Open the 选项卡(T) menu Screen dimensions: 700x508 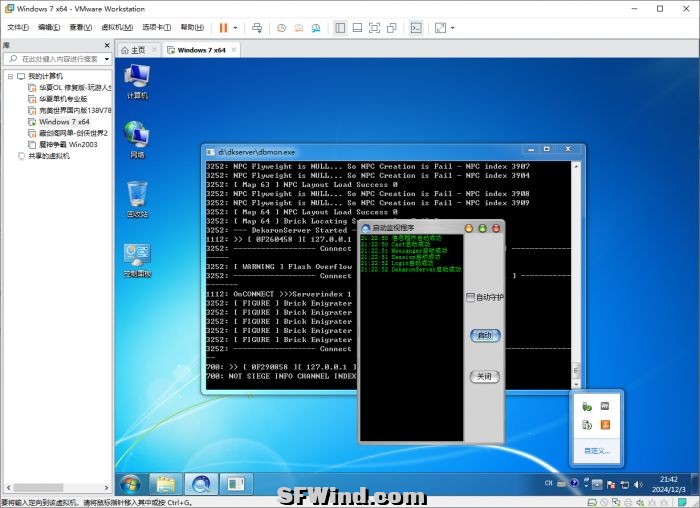(x=156, y=27)
